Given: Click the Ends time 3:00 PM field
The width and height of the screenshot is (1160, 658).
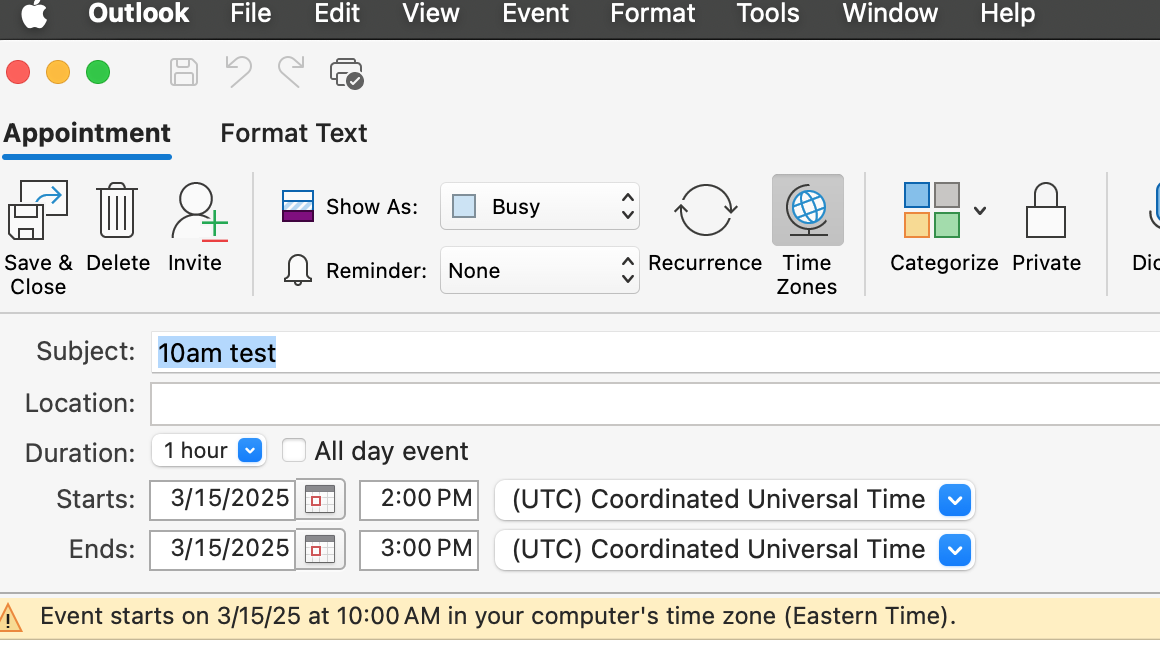Looking at the screenshot, I should (419, 550).
